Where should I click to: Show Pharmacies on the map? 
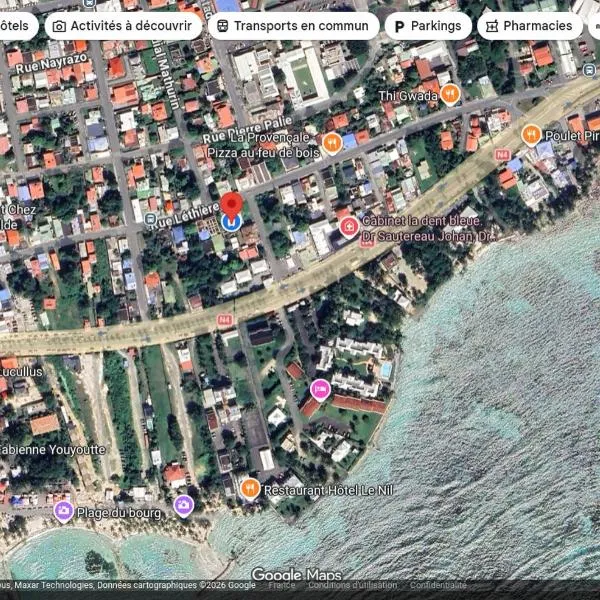530,26
